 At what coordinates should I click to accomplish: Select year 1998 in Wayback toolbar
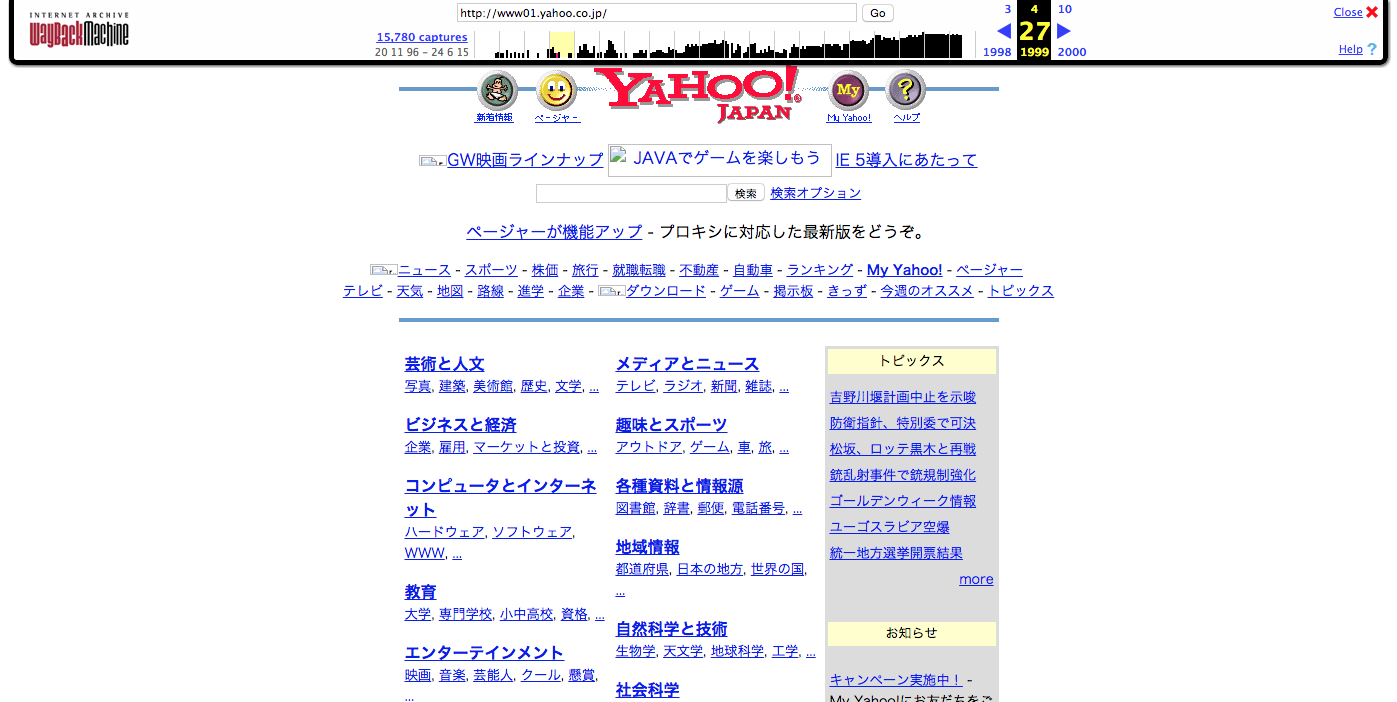pos(997,52)
